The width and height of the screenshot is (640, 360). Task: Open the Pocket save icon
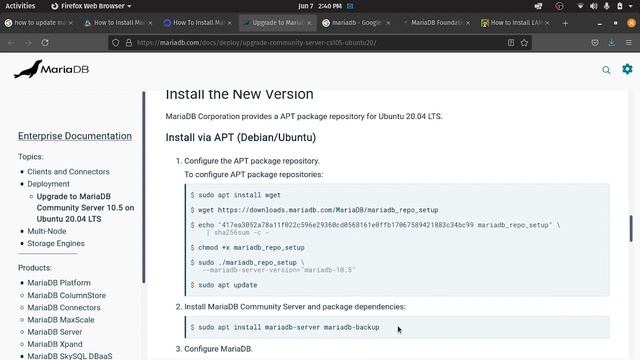click(595, 42)
